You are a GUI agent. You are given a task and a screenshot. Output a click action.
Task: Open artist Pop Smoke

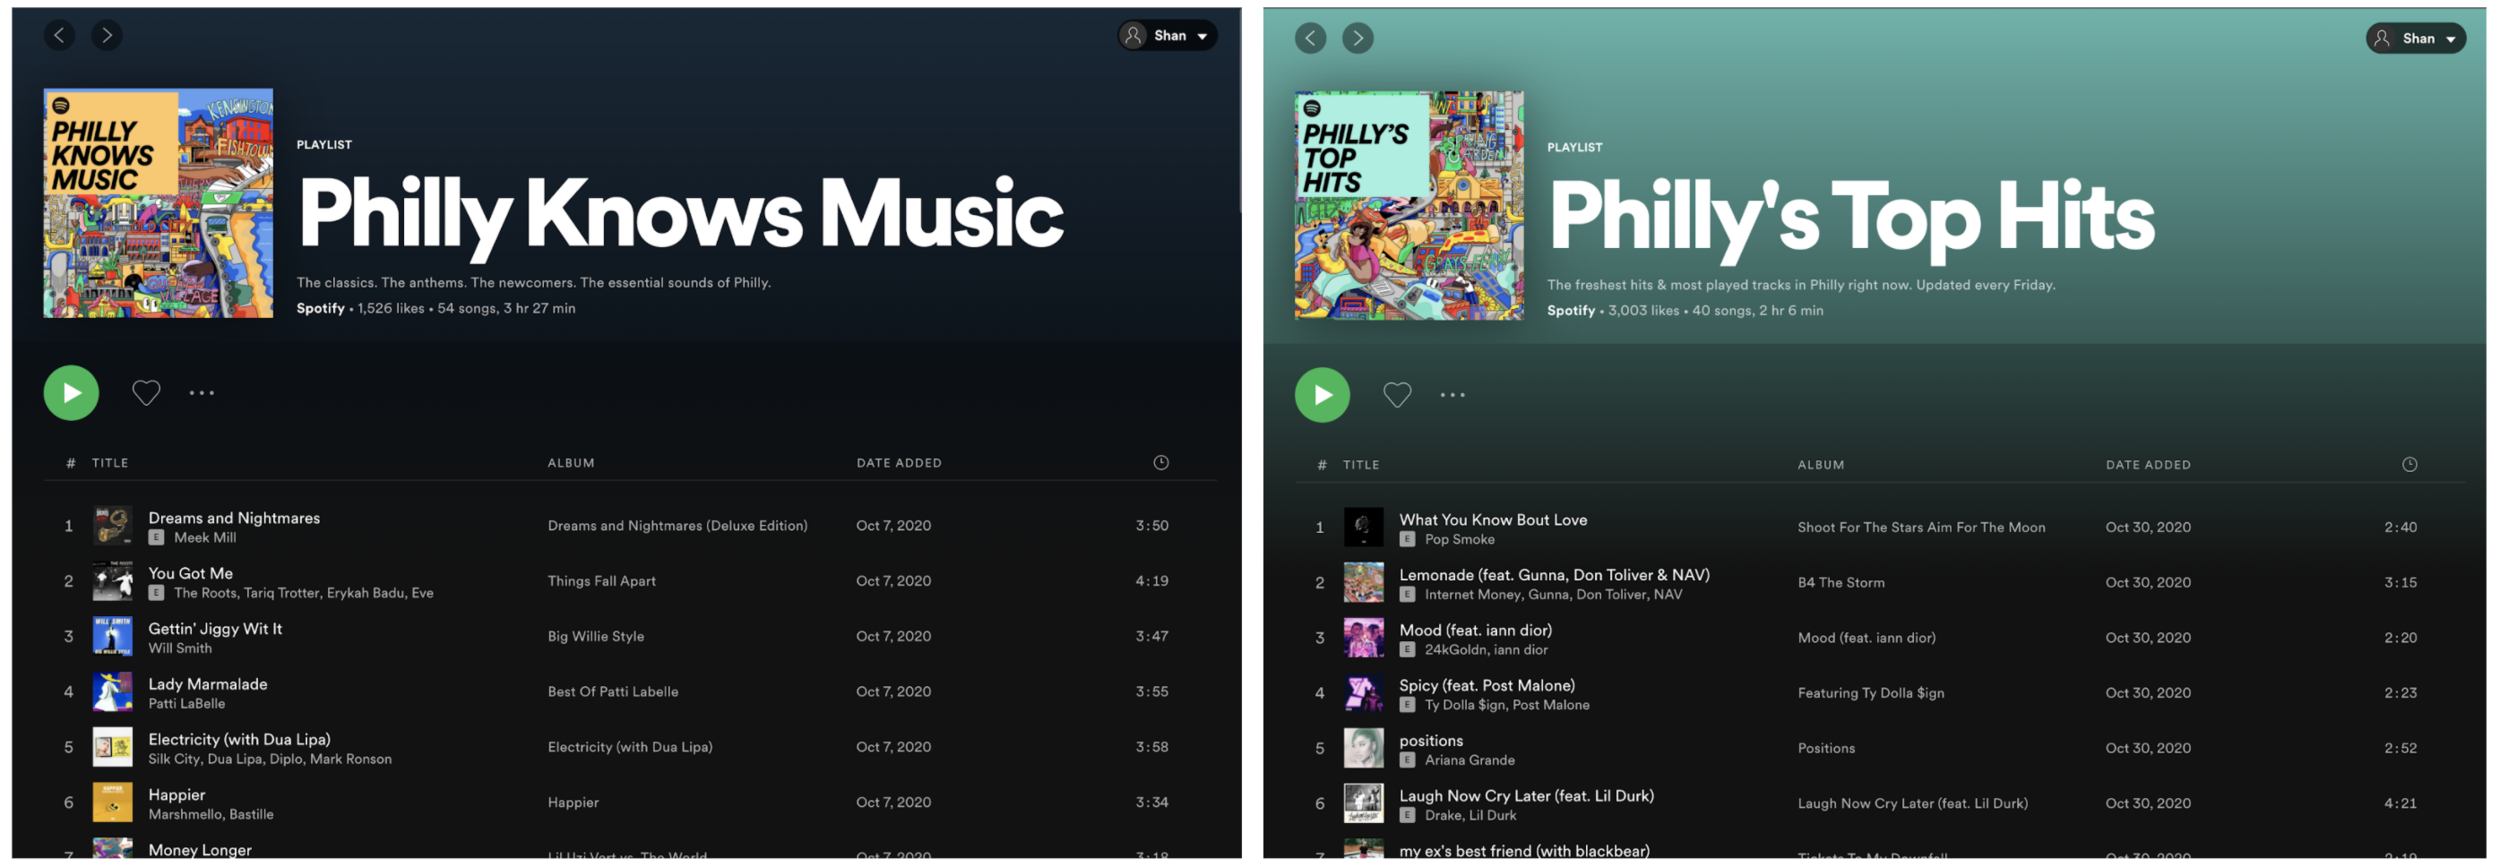click(x=1459, y=540)
